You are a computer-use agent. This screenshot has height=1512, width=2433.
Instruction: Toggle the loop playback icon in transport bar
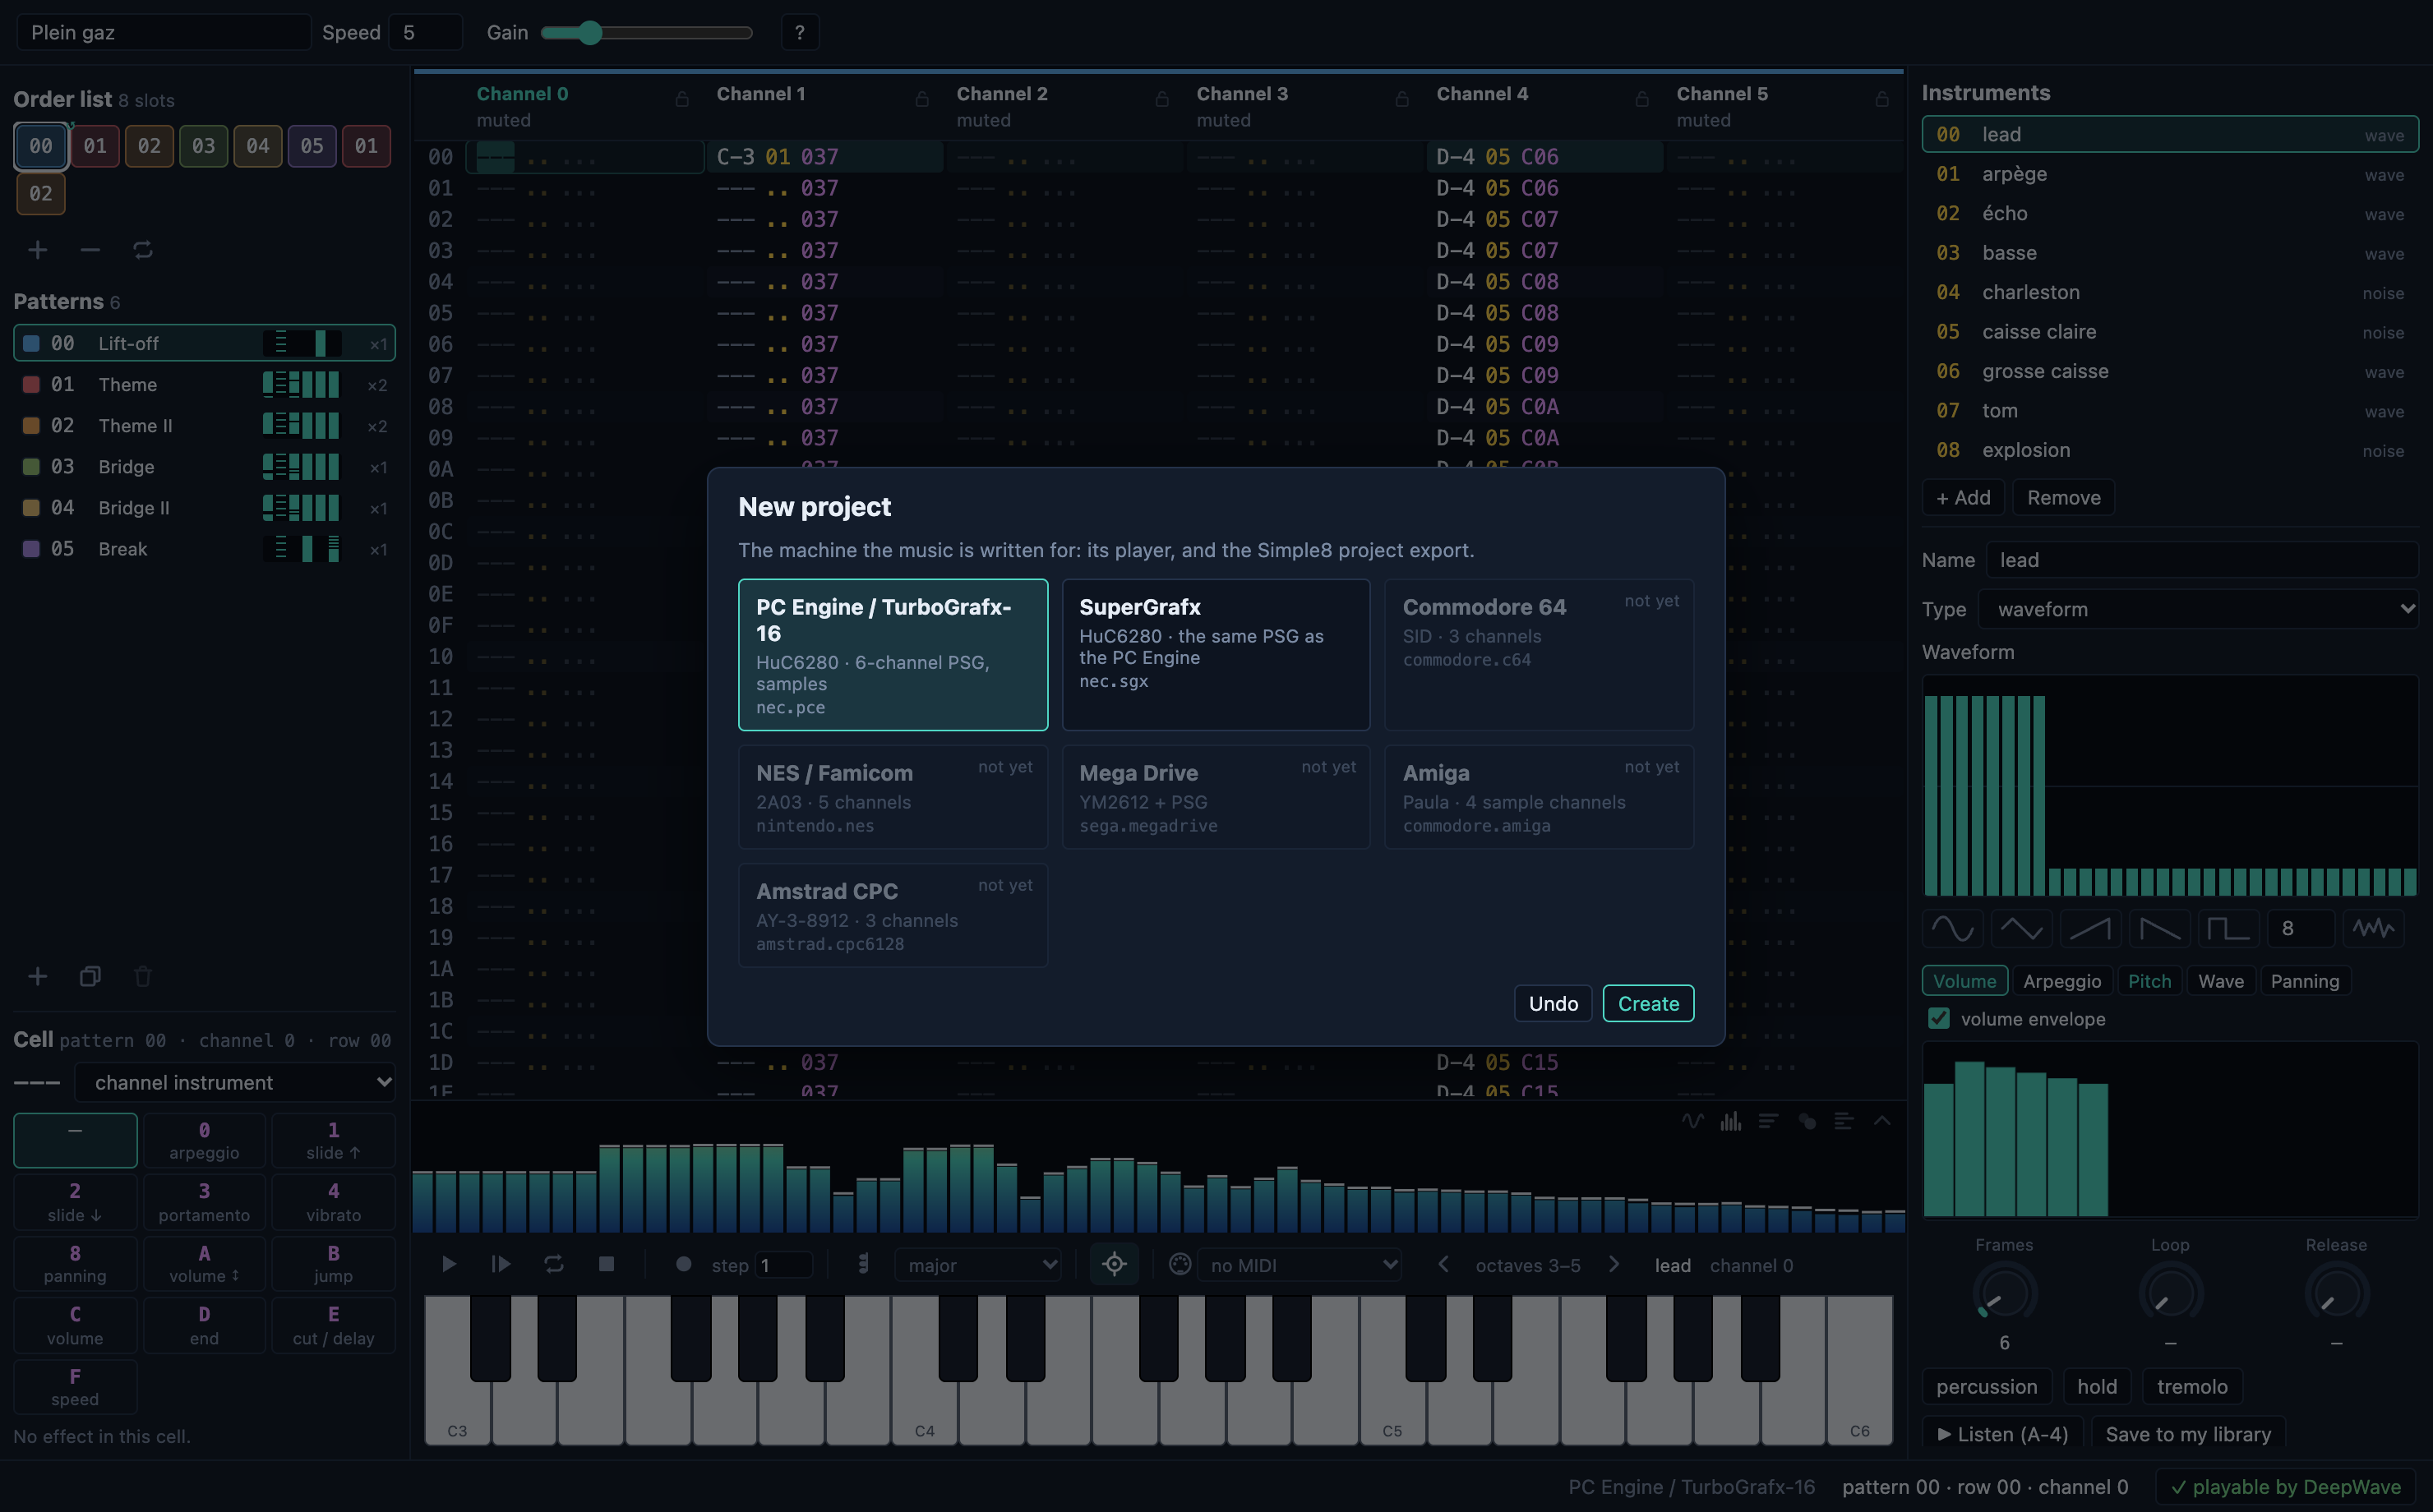[x=554, y=1264]
